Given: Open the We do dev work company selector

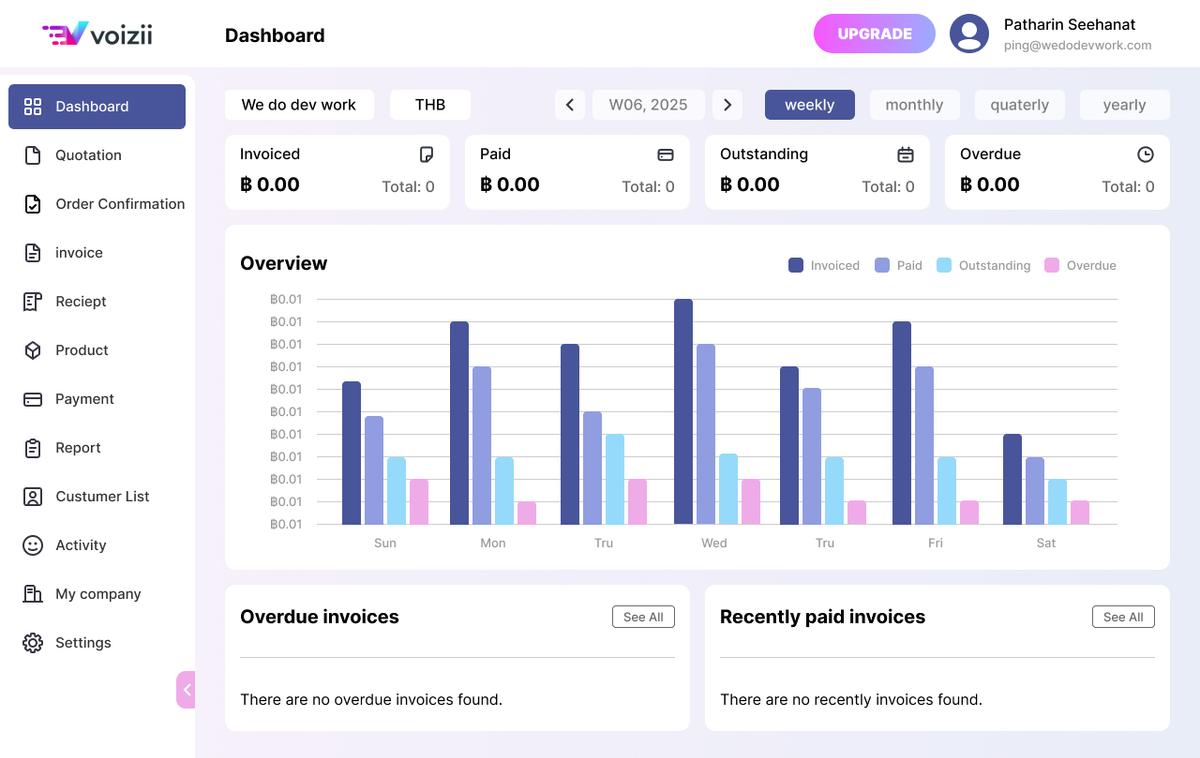Looking at the screenshot, I should [299, 105].
